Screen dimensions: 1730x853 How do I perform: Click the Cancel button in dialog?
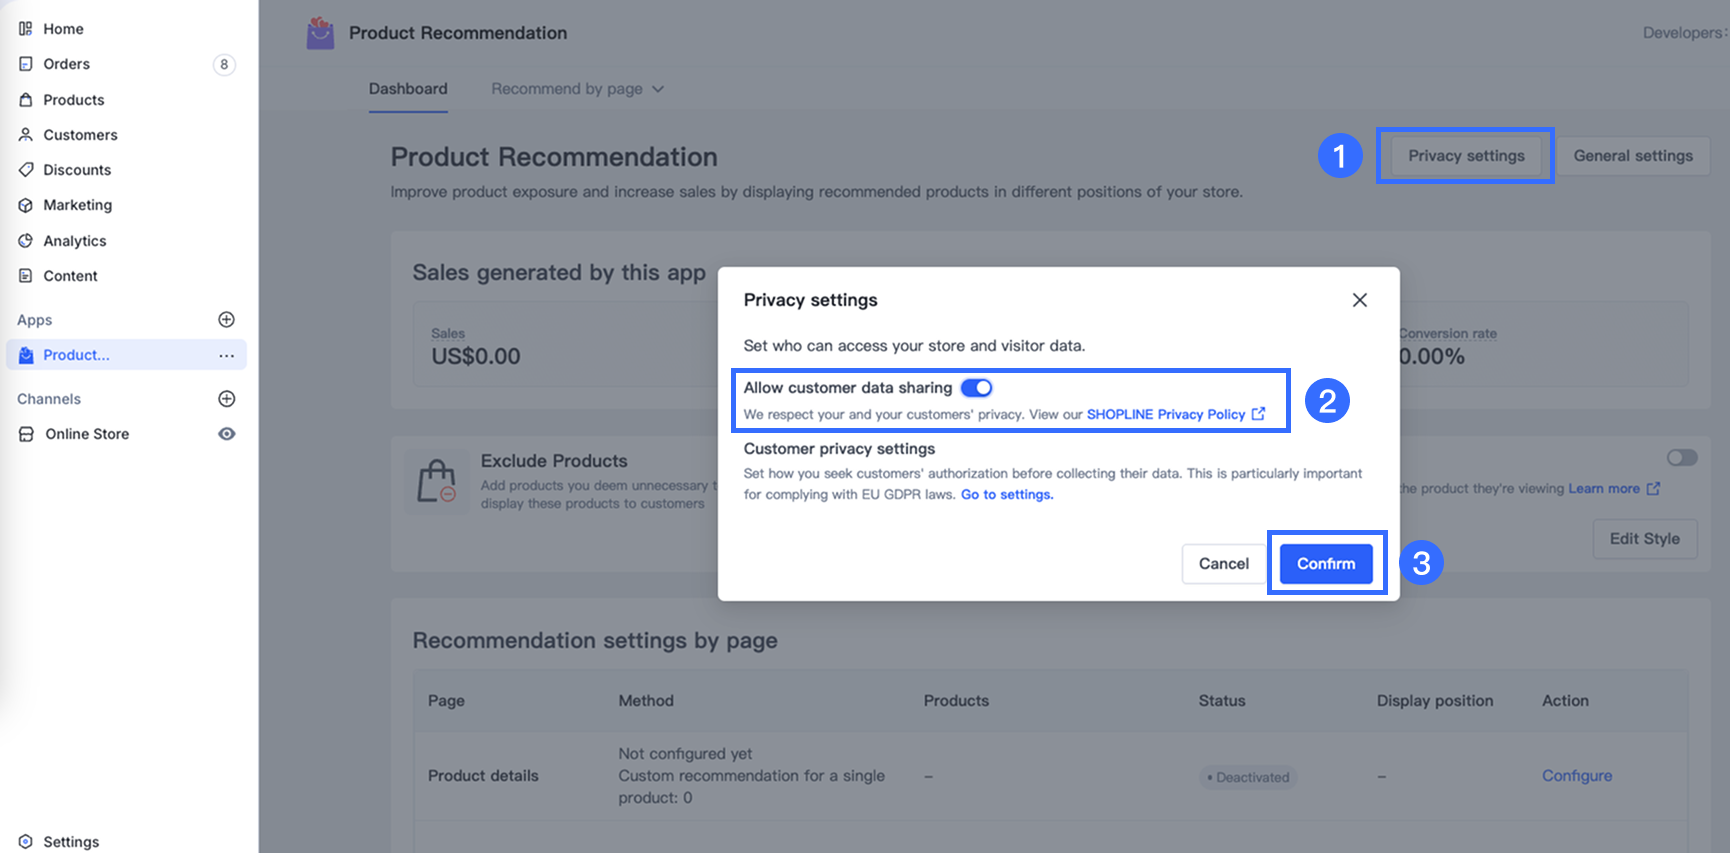(1223, 564)
